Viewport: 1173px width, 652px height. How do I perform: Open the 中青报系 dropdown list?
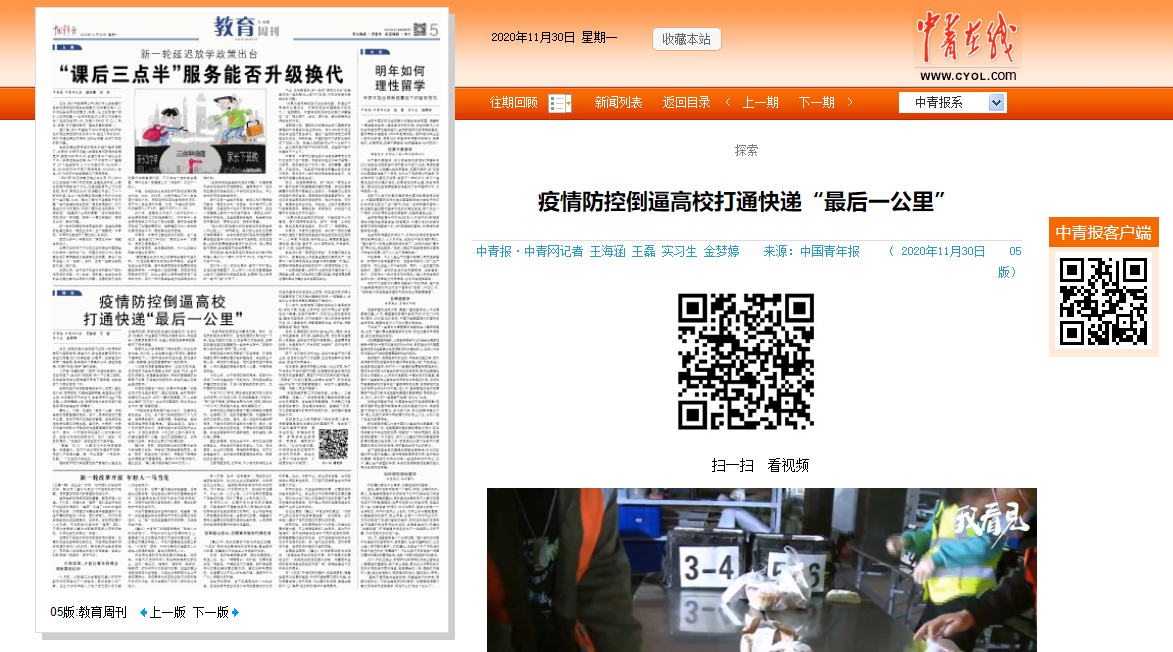tap(952, 102)
